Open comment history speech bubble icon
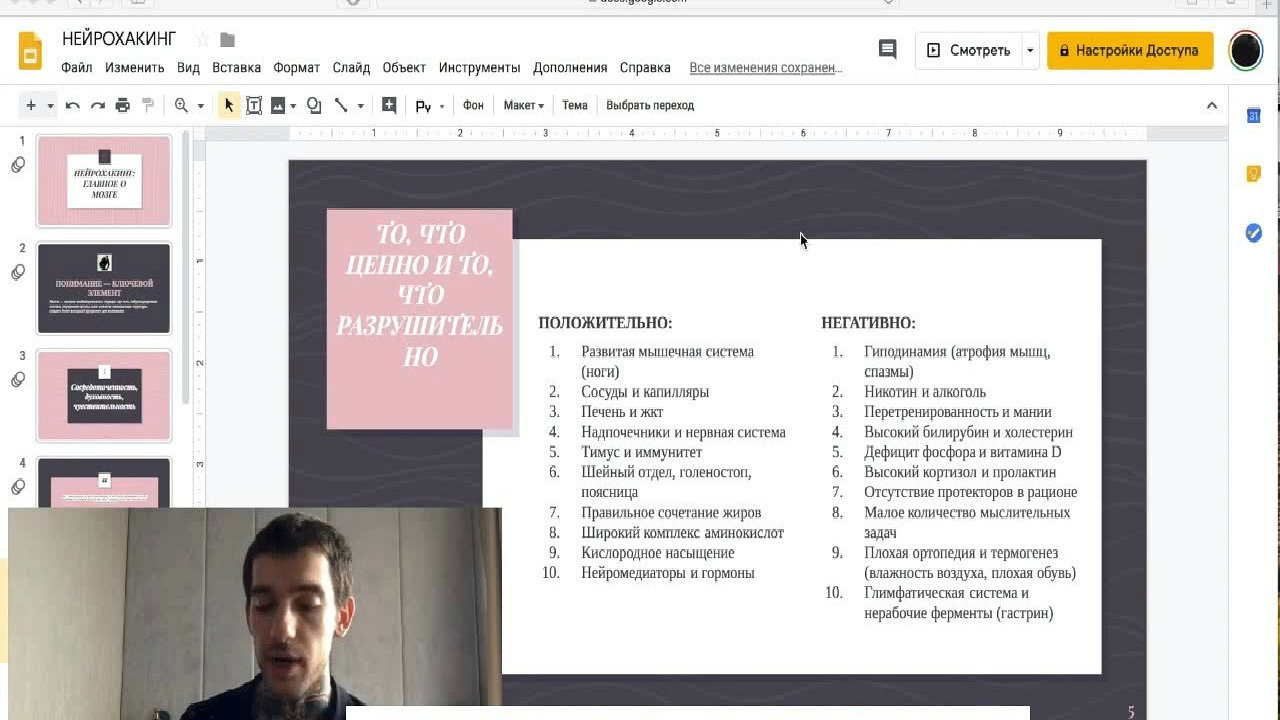Image resolution: width=1280 pixels, height=720 pixels. pos(887,50)
